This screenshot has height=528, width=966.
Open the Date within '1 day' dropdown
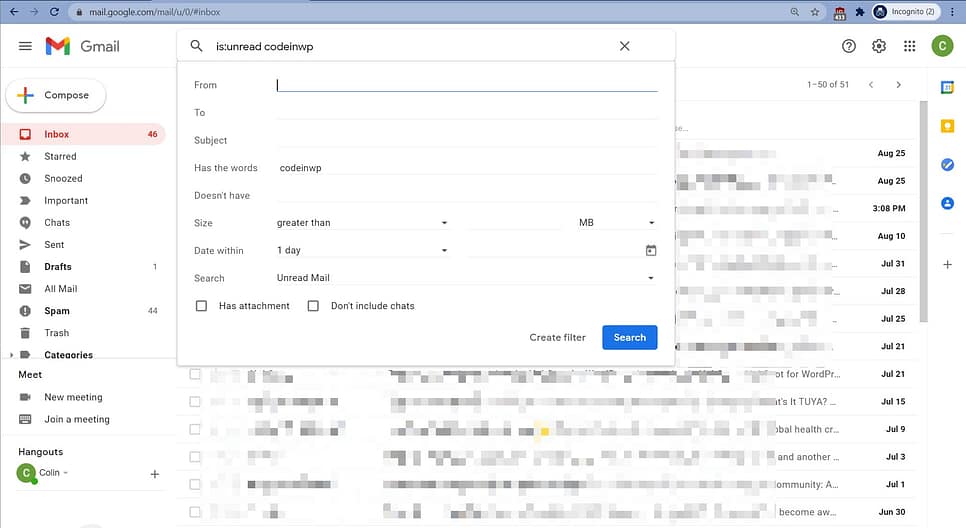click(x=362, y=250)
